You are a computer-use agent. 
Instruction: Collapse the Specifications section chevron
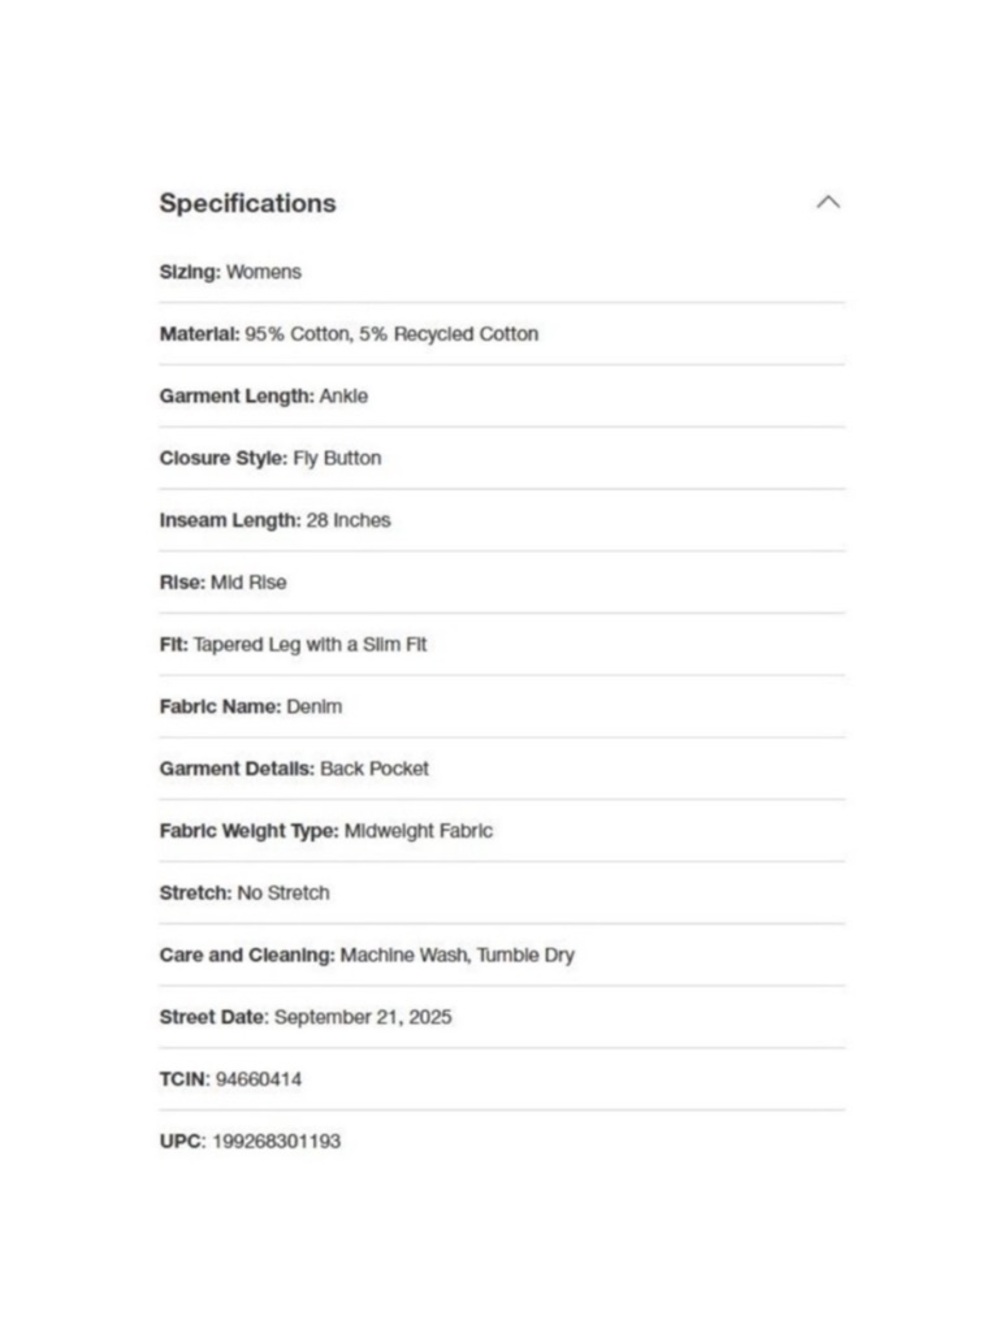click(x=828, y=202)
